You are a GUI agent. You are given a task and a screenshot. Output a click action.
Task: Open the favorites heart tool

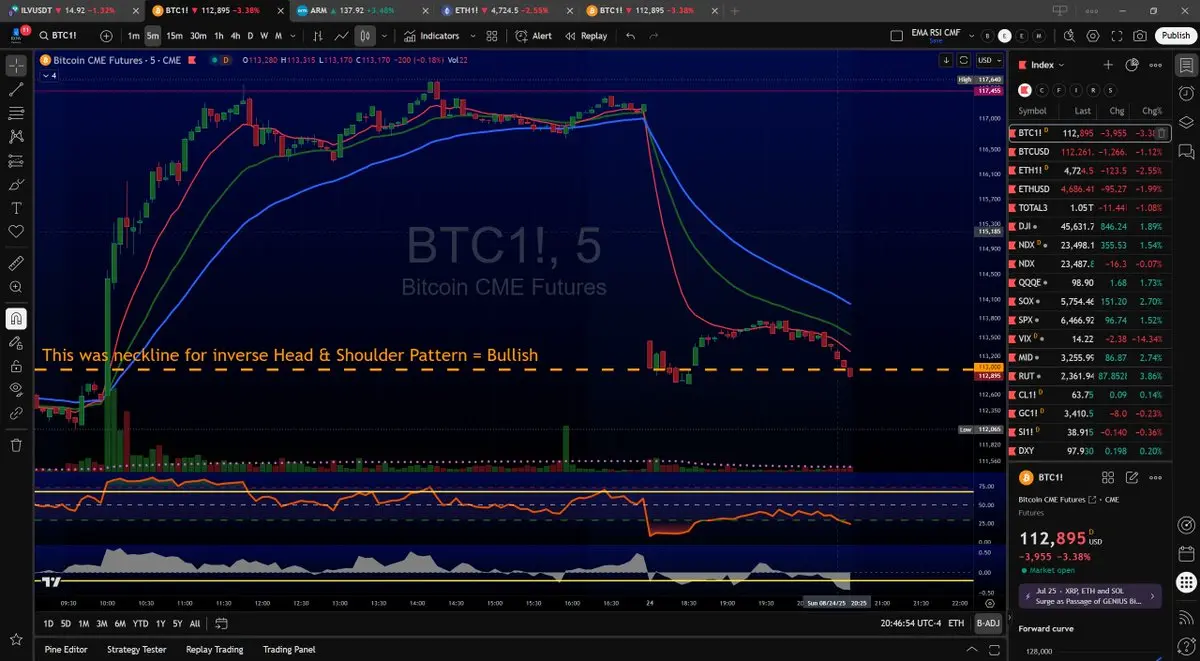[x=16, y=232]
